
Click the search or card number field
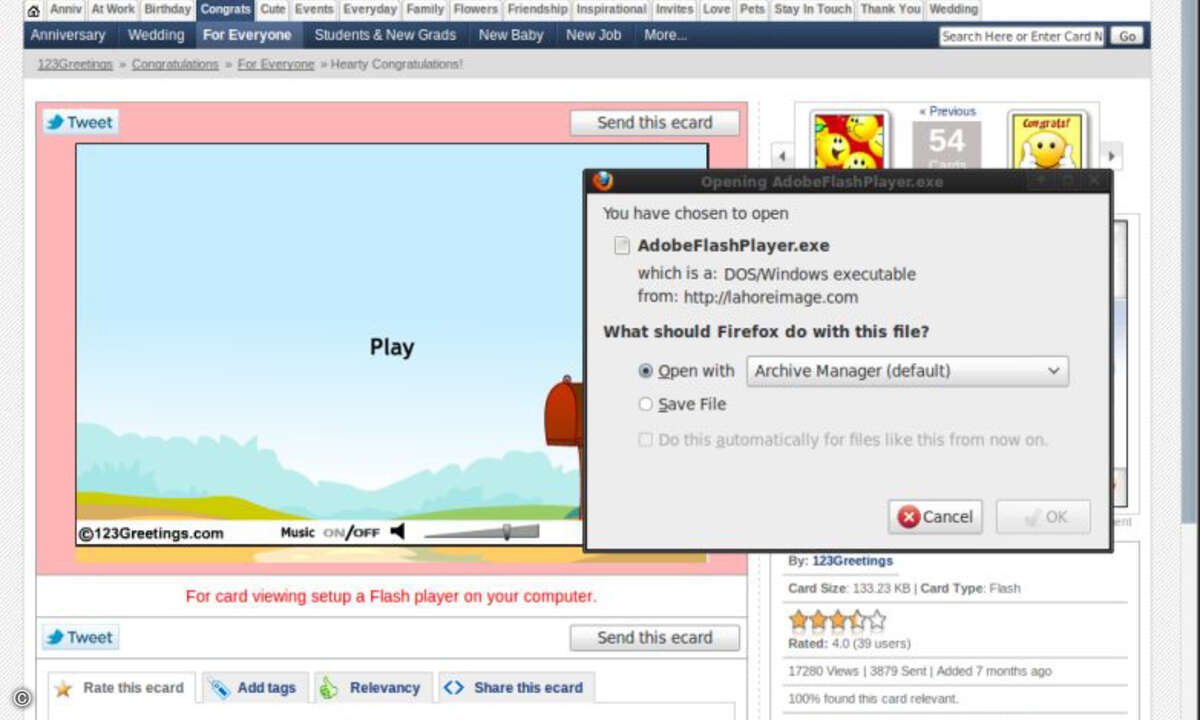1021,36
